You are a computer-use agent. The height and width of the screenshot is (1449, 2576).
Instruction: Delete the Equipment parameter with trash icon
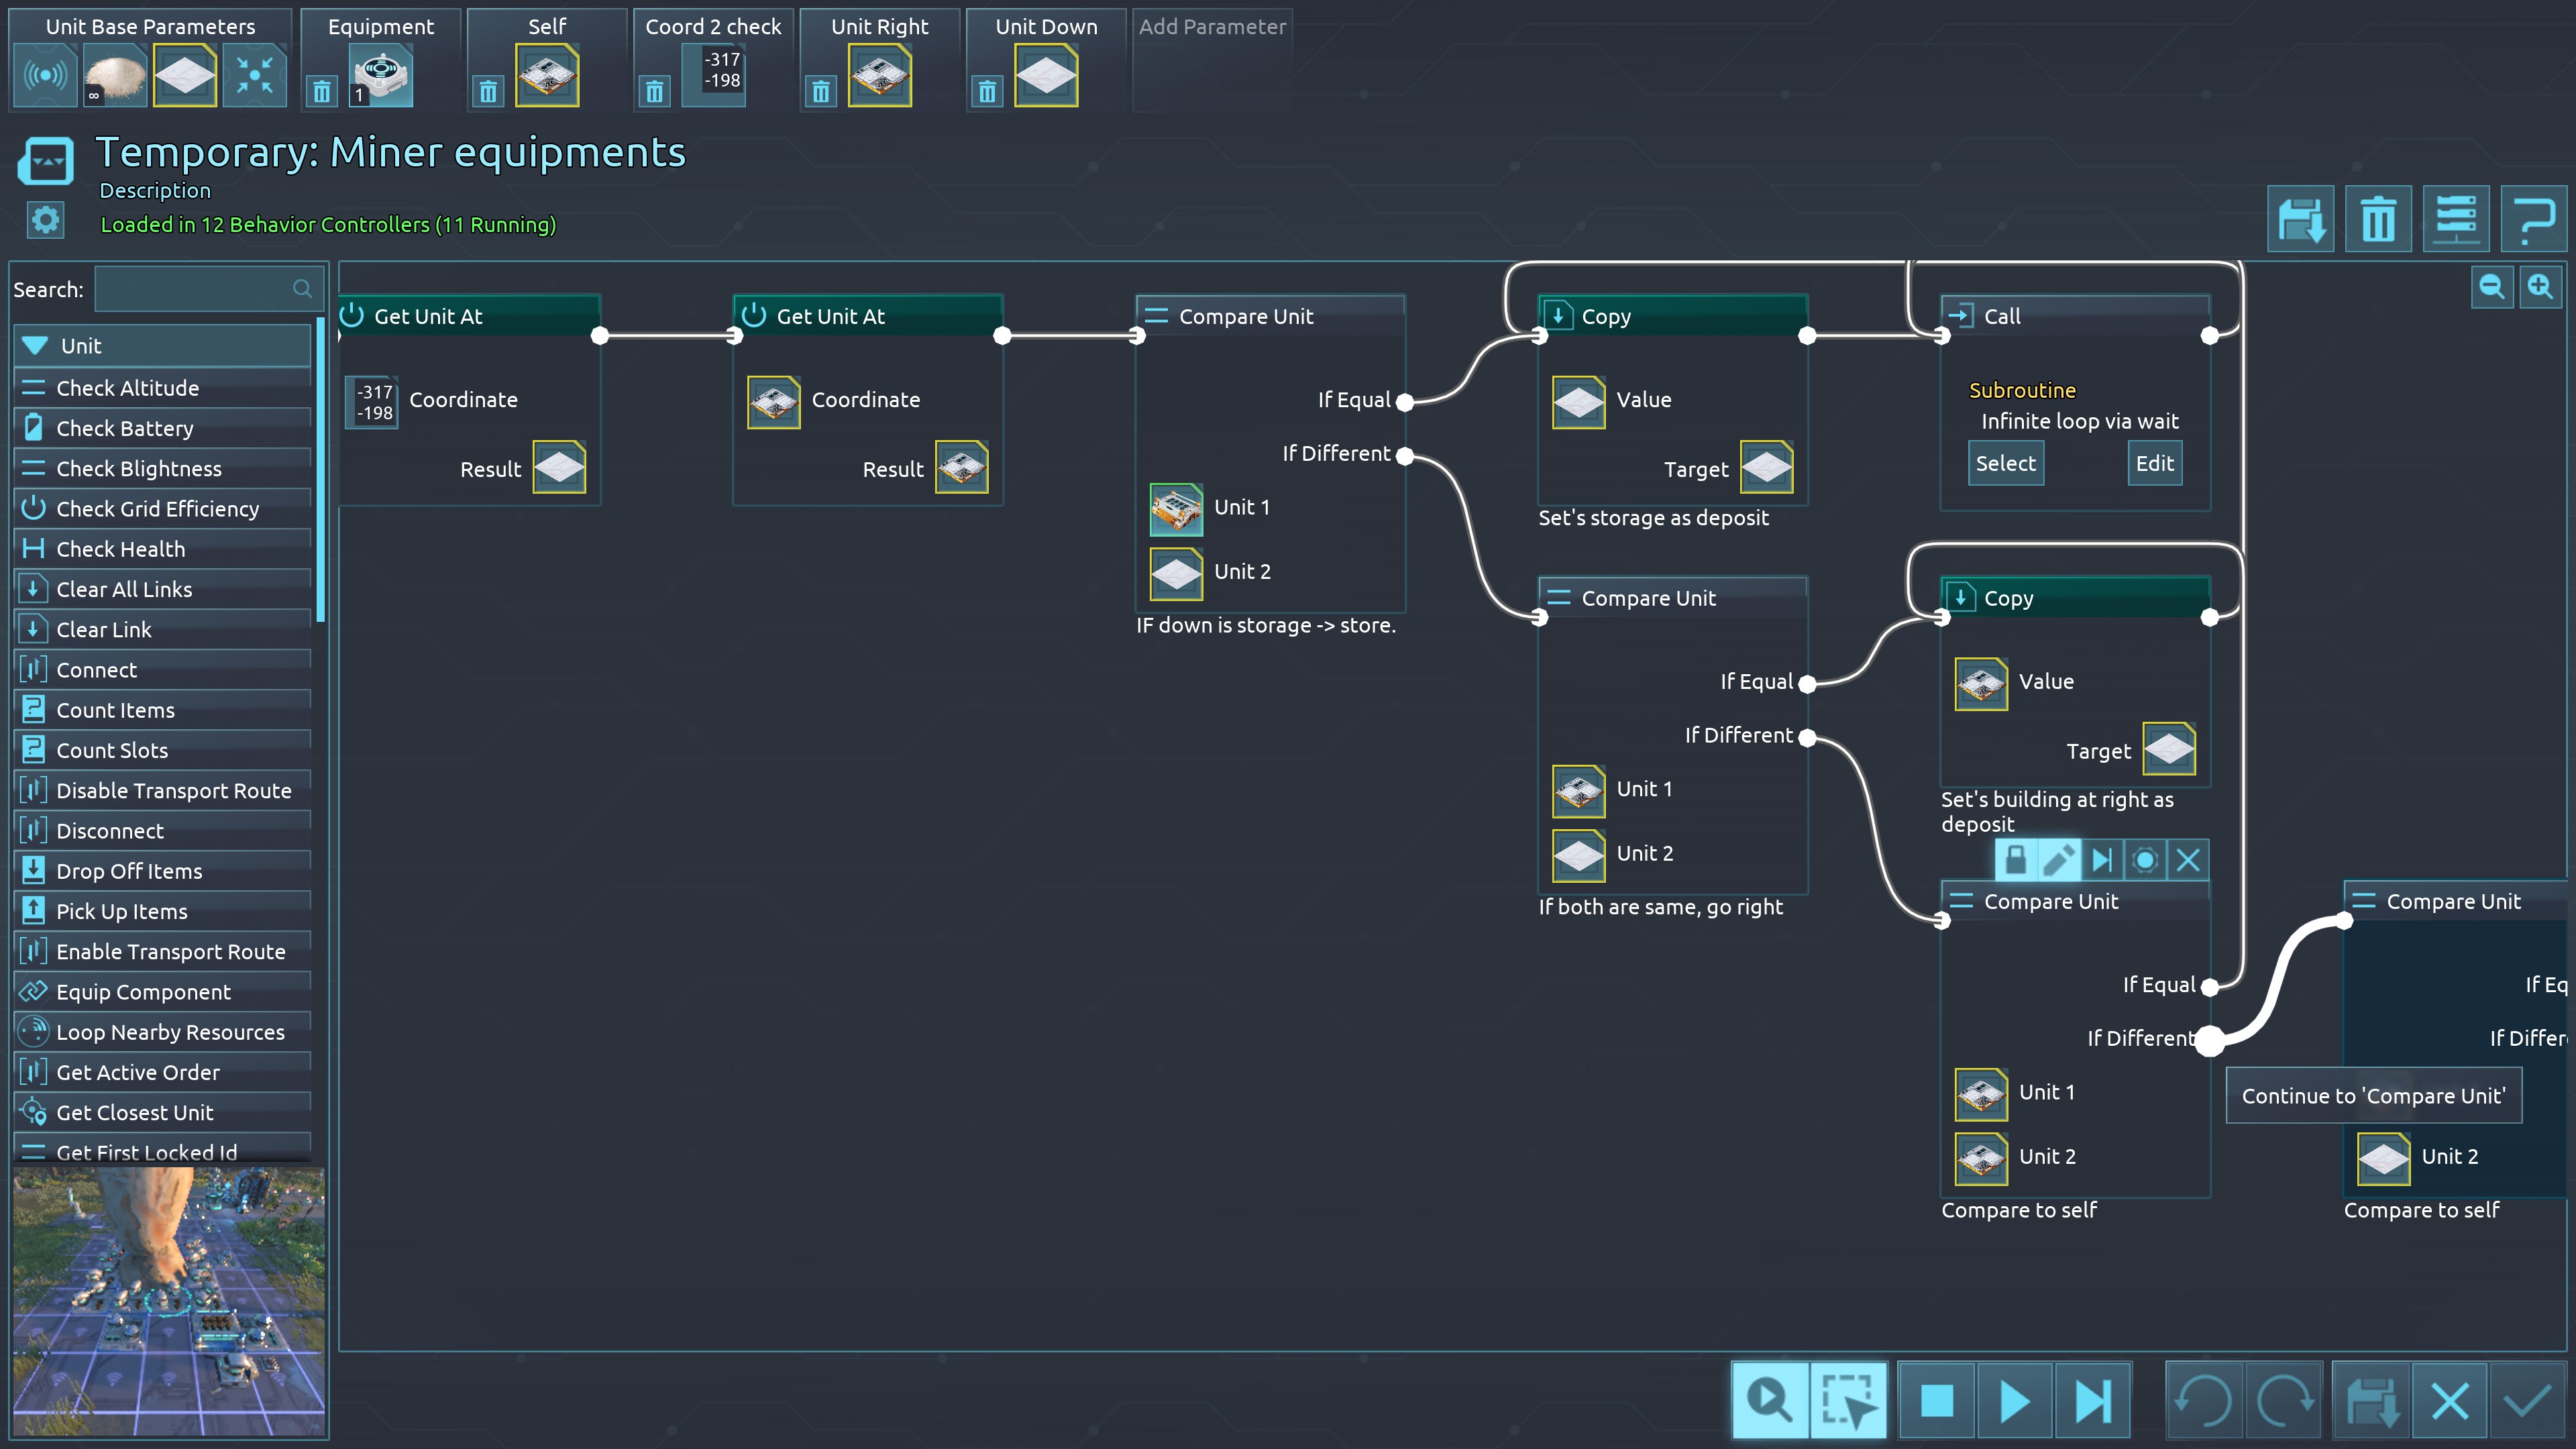click(x=321, y=93)
